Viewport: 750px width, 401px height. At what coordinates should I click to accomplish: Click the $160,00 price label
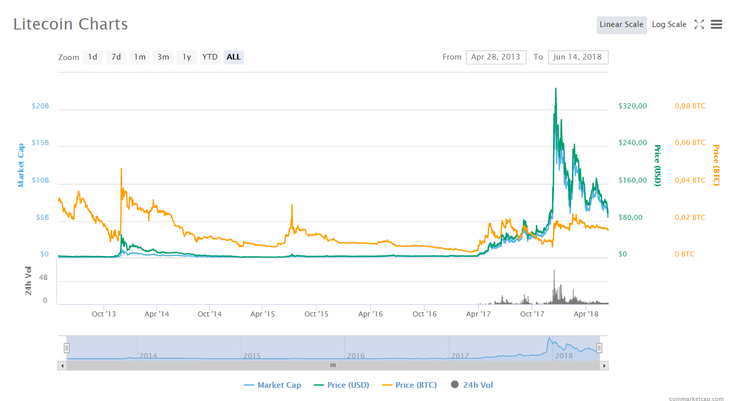632,180
